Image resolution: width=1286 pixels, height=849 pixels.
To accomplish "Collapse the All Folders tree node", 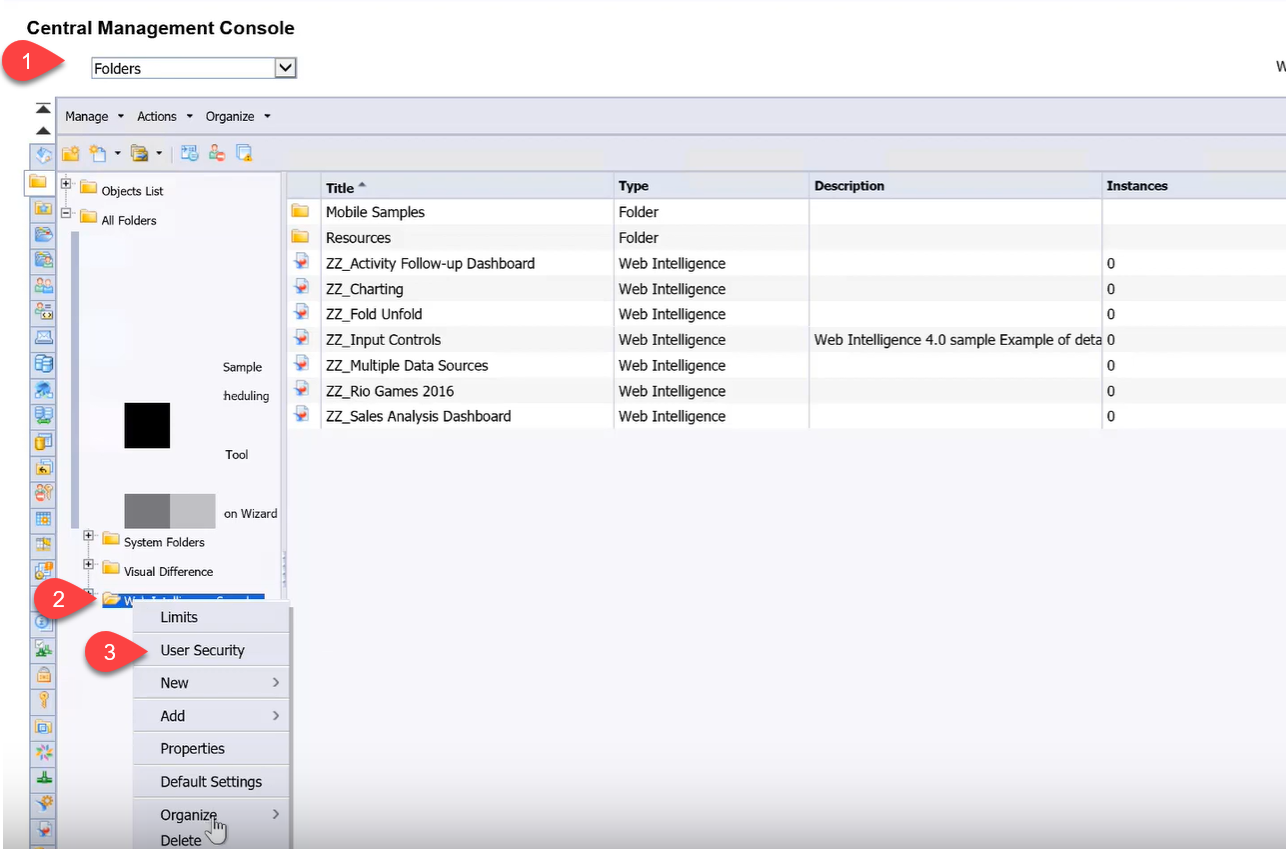I will [x=66, y=214].
